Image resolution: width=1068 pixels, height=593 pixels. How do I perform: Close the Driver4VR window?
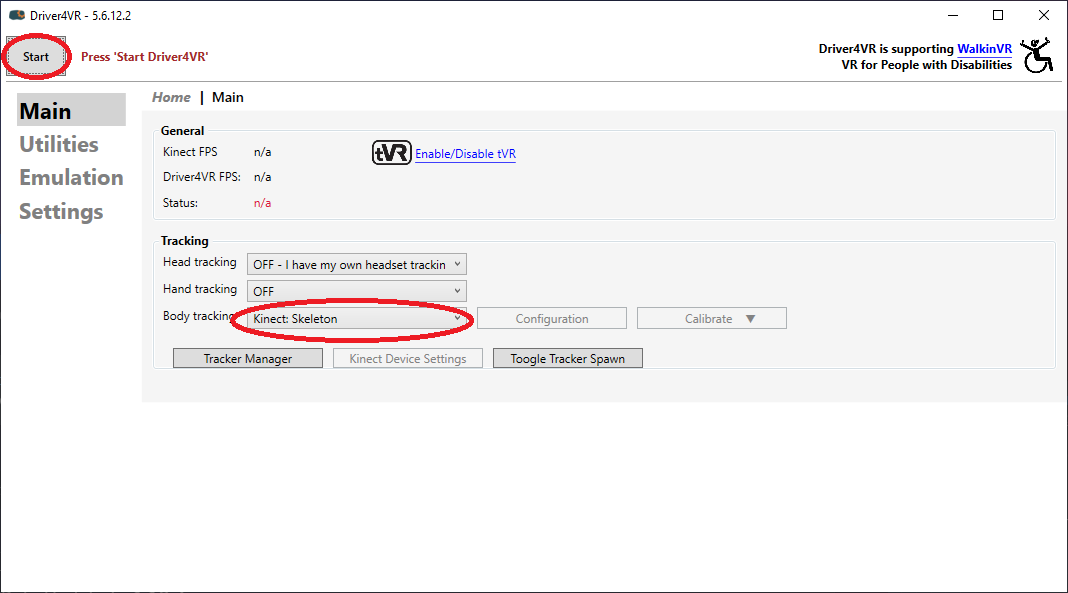click(x=1043, y=15)
